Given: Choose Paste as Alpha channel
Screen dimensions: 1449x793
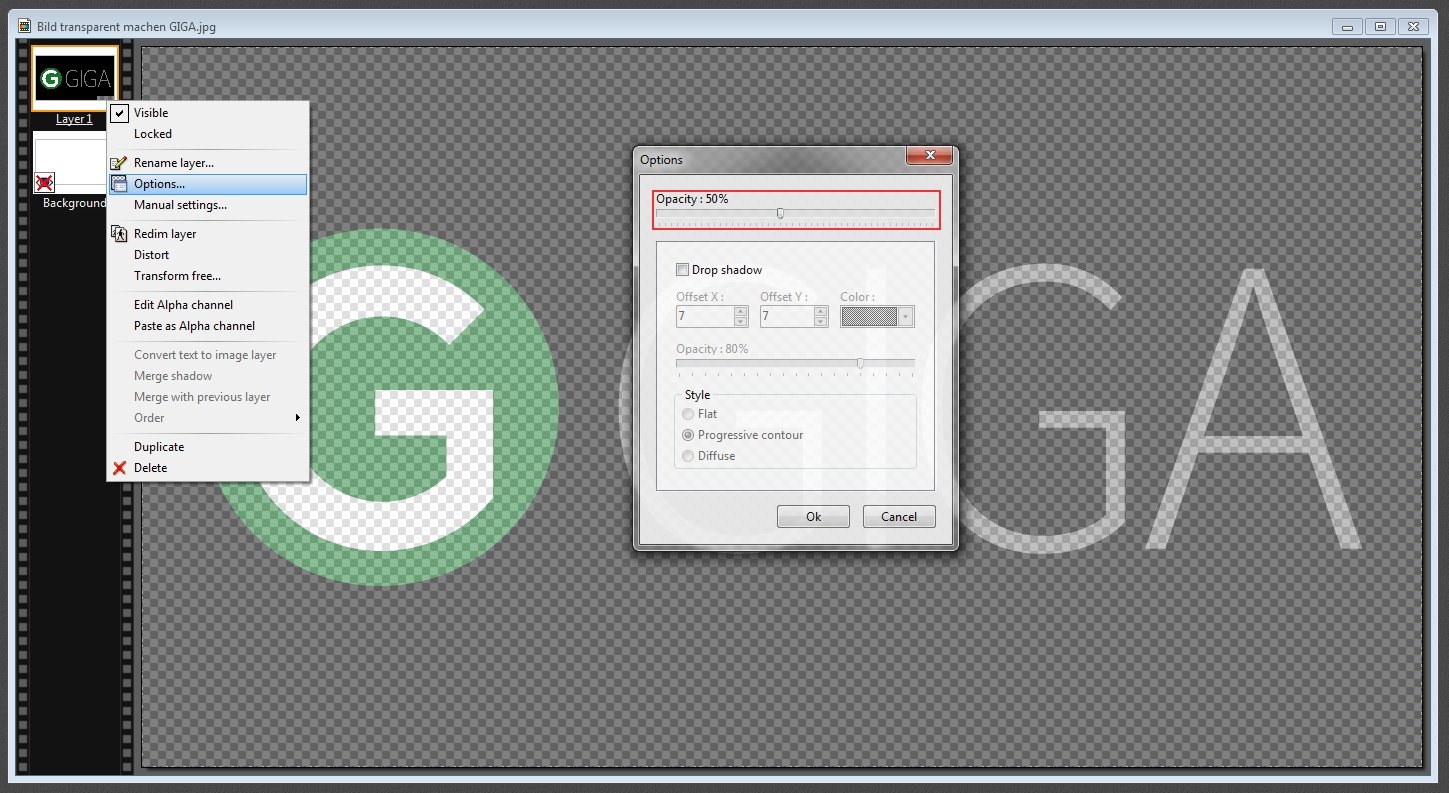Looking at the screenshot, I should pos(208,326).
